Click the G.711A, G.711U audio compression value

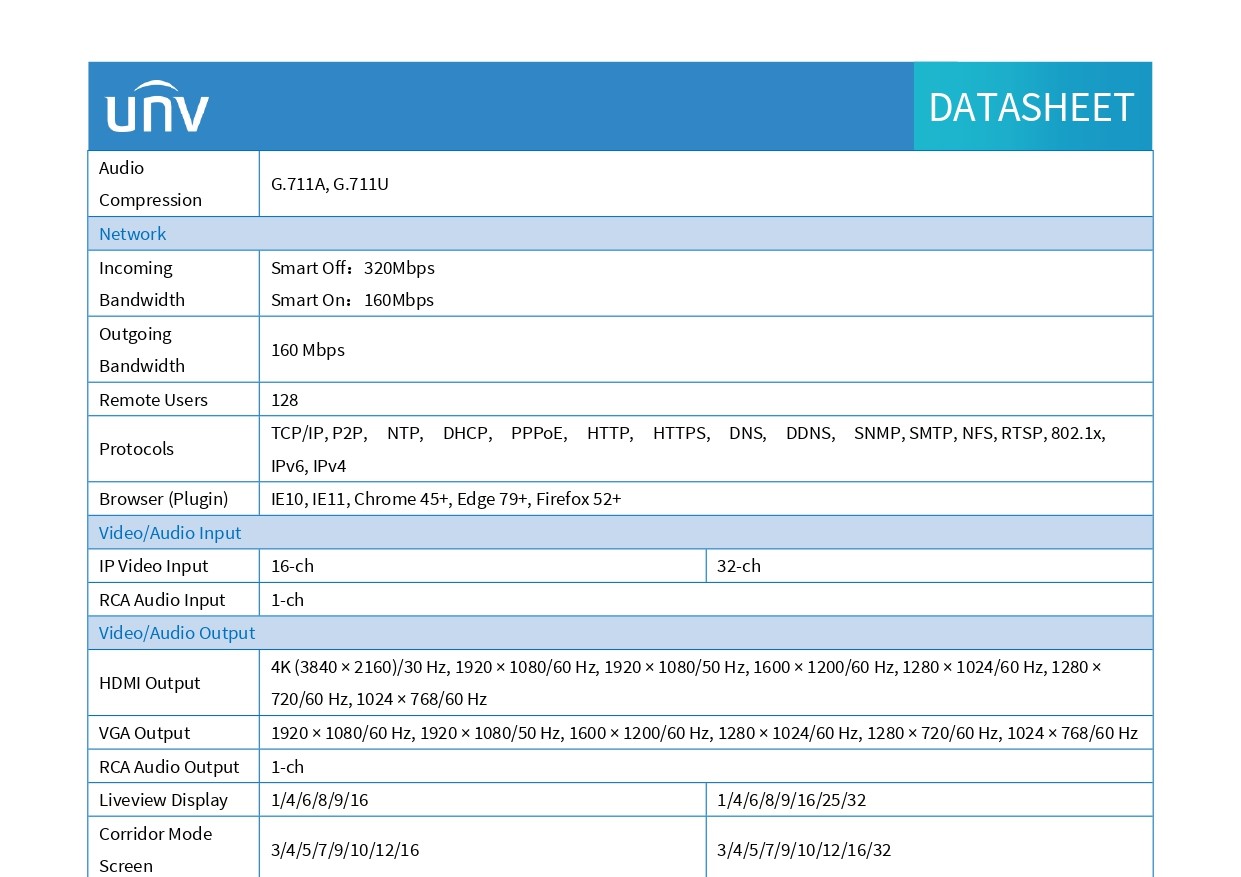pos(330,184)
